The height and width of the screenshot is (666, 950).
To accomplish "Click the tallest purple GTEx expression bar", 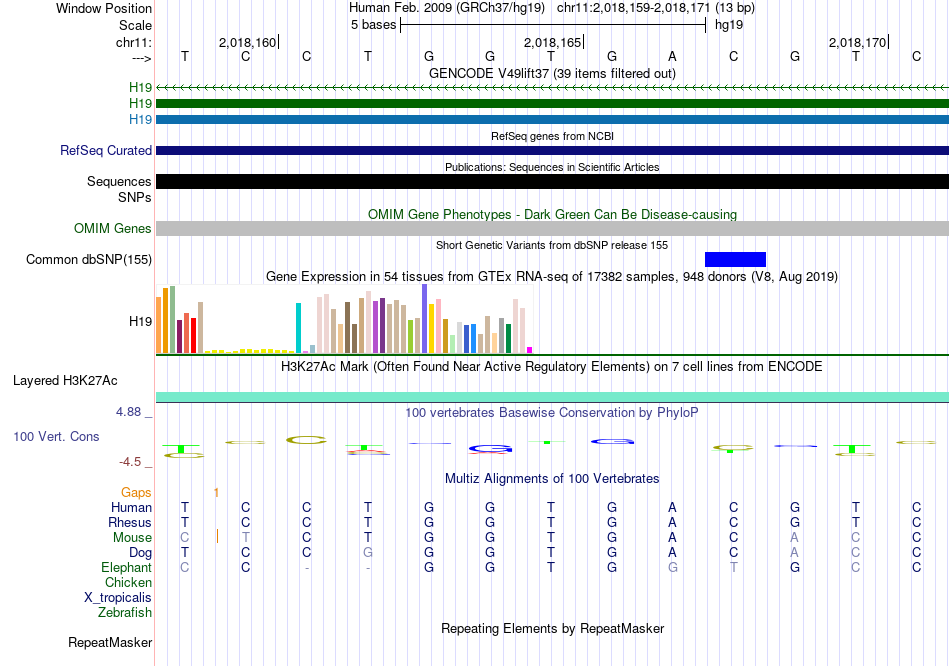I will pos(425,318).
